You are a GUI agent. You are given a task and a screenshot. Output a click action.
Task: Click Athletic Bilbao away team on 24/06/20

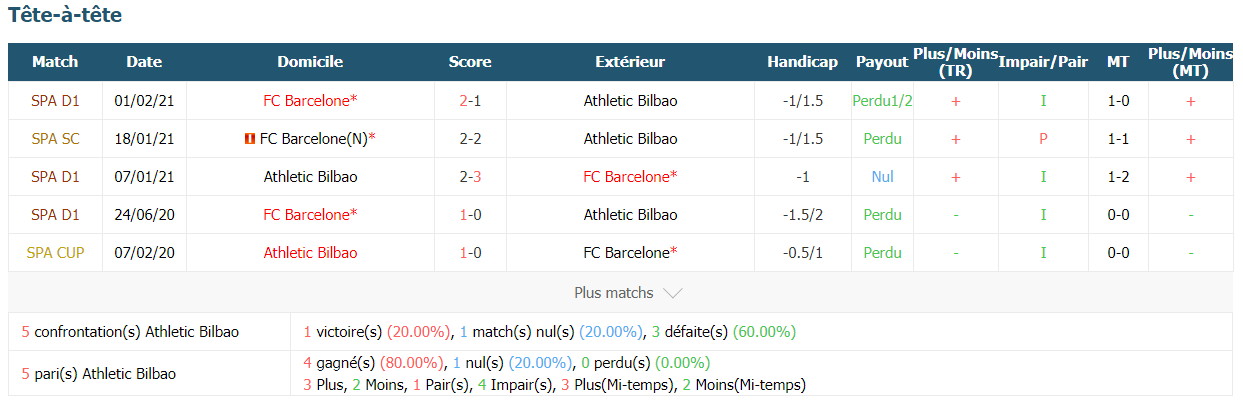pyautogui.click(x=630, y=215)
